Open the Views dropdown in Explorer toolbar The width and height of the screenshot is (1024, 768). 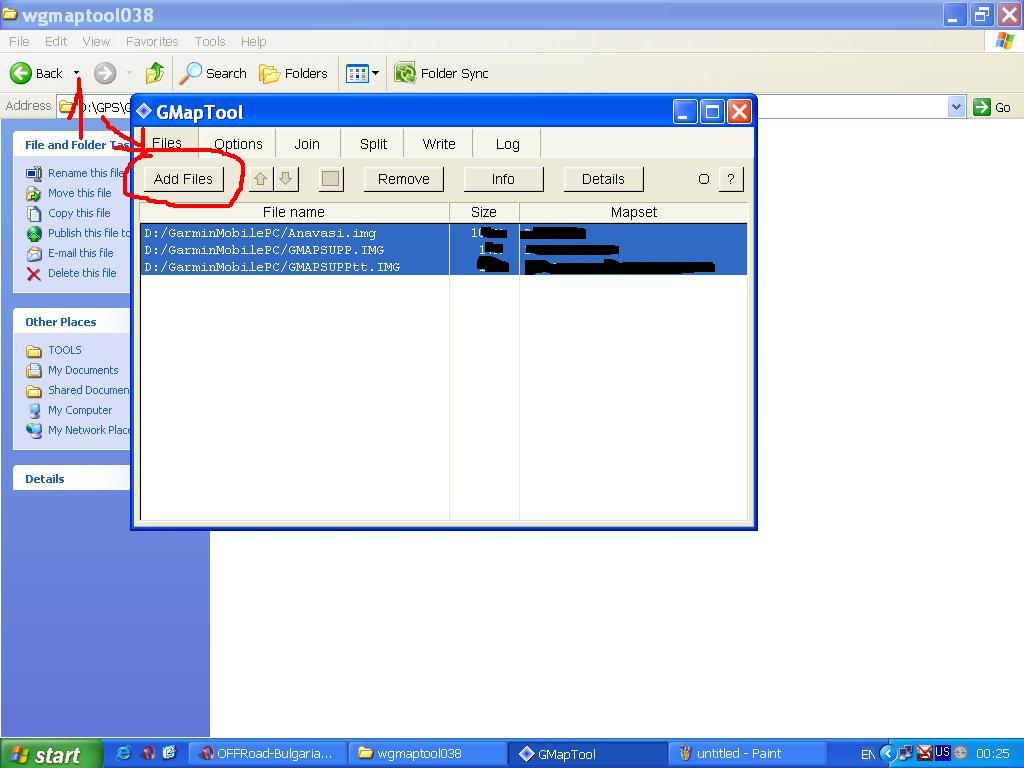[x=362, y=73]
